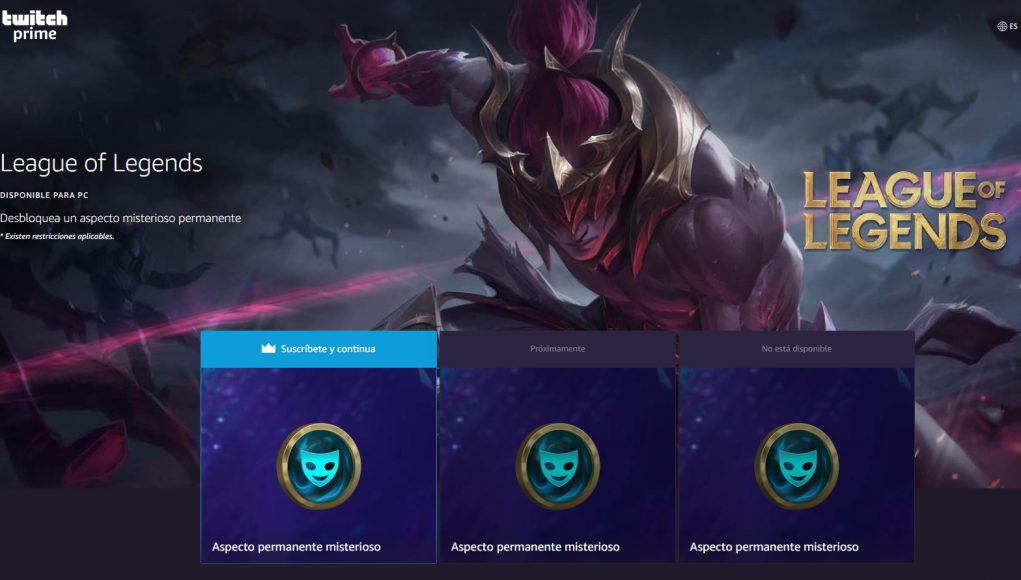This screenshot has width=1021, height=580.
Task: Select the mask icon in the Suscríbete card
Action: [x=319, y=466]
